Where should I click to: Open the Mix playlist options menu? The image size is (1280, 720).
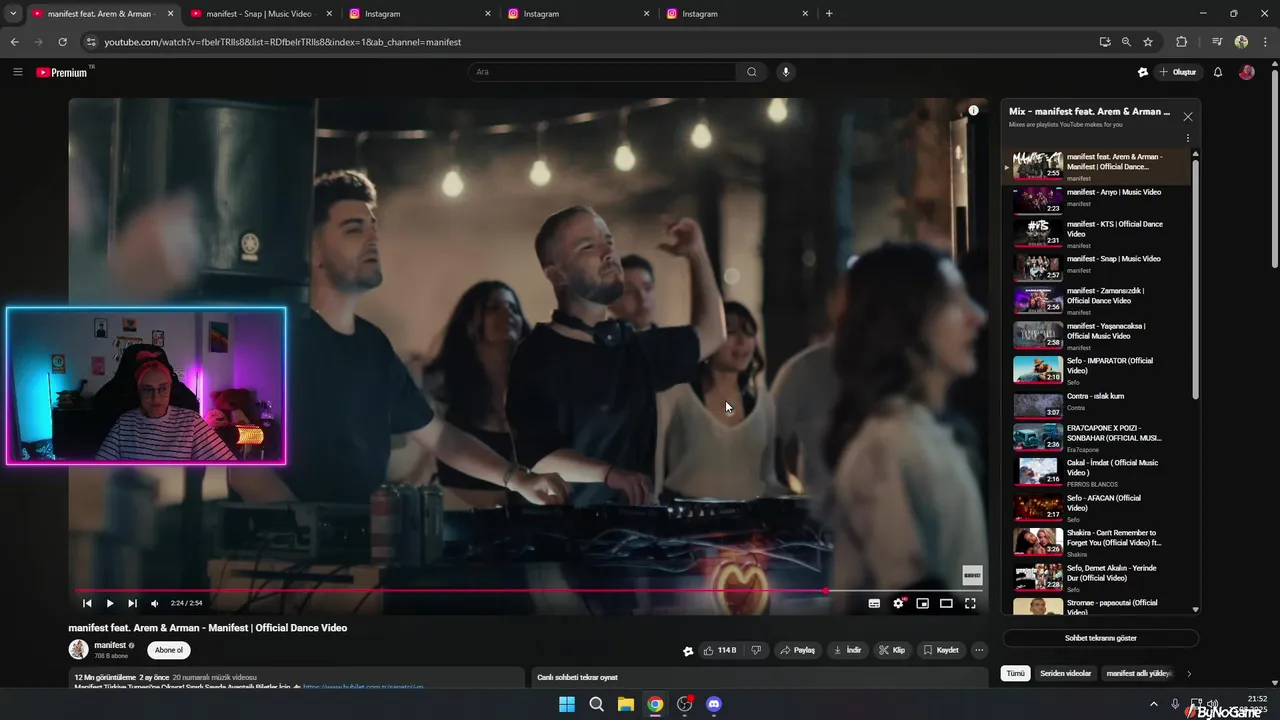pyautogui.click(x=1188, y=138)
